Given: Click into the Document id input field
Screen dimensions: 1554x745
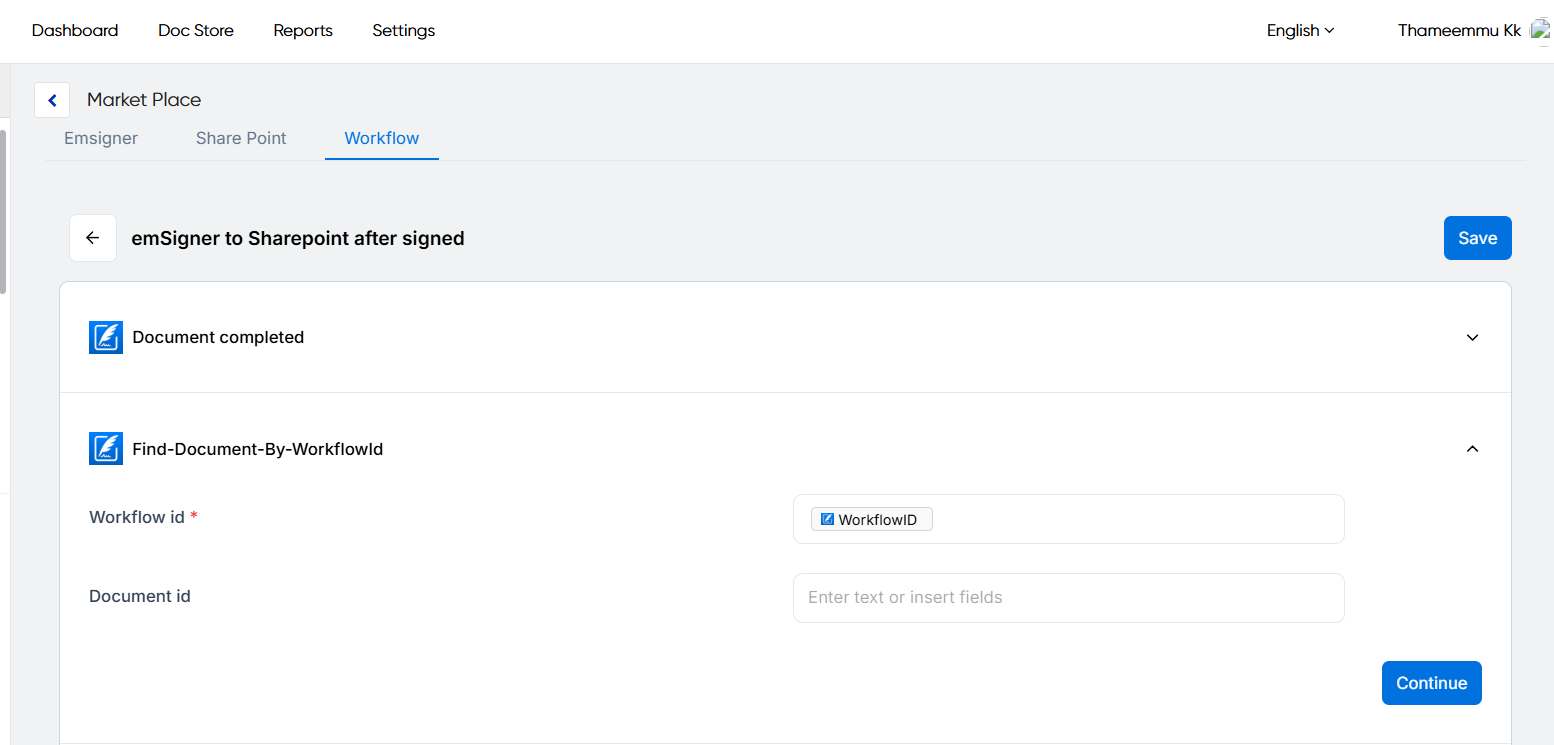Looking at the screenshot, I should (1068, 598).
